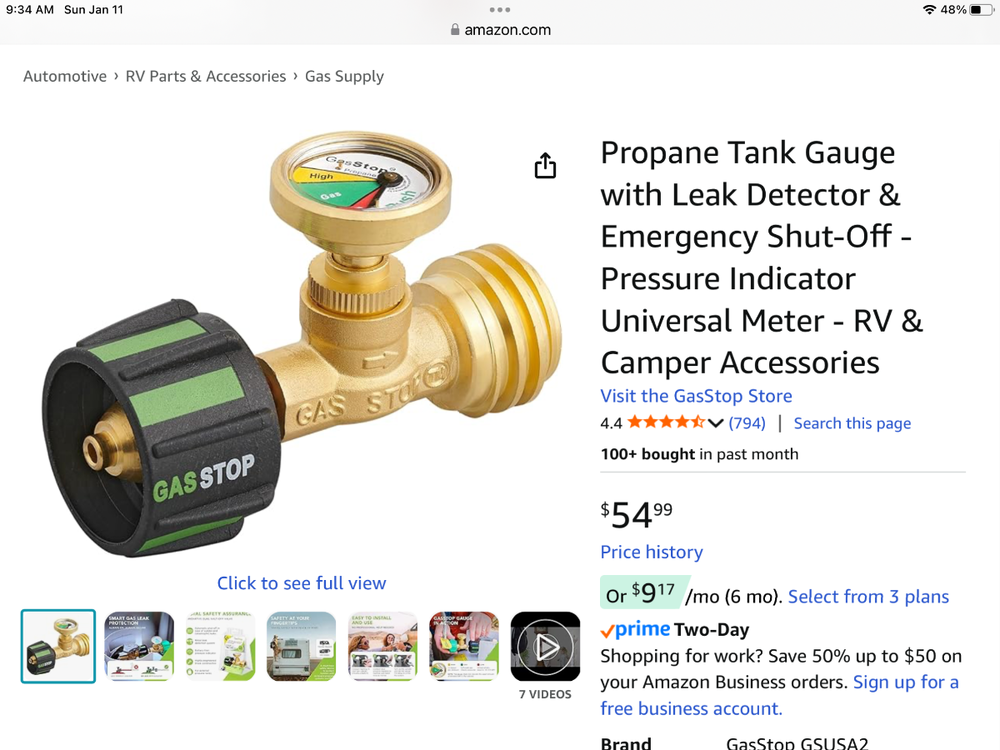Expand the rating breakdown chevron
The width and height of the screenshot is (1000, 750).
pyautogui.click(x=716, y=423)
